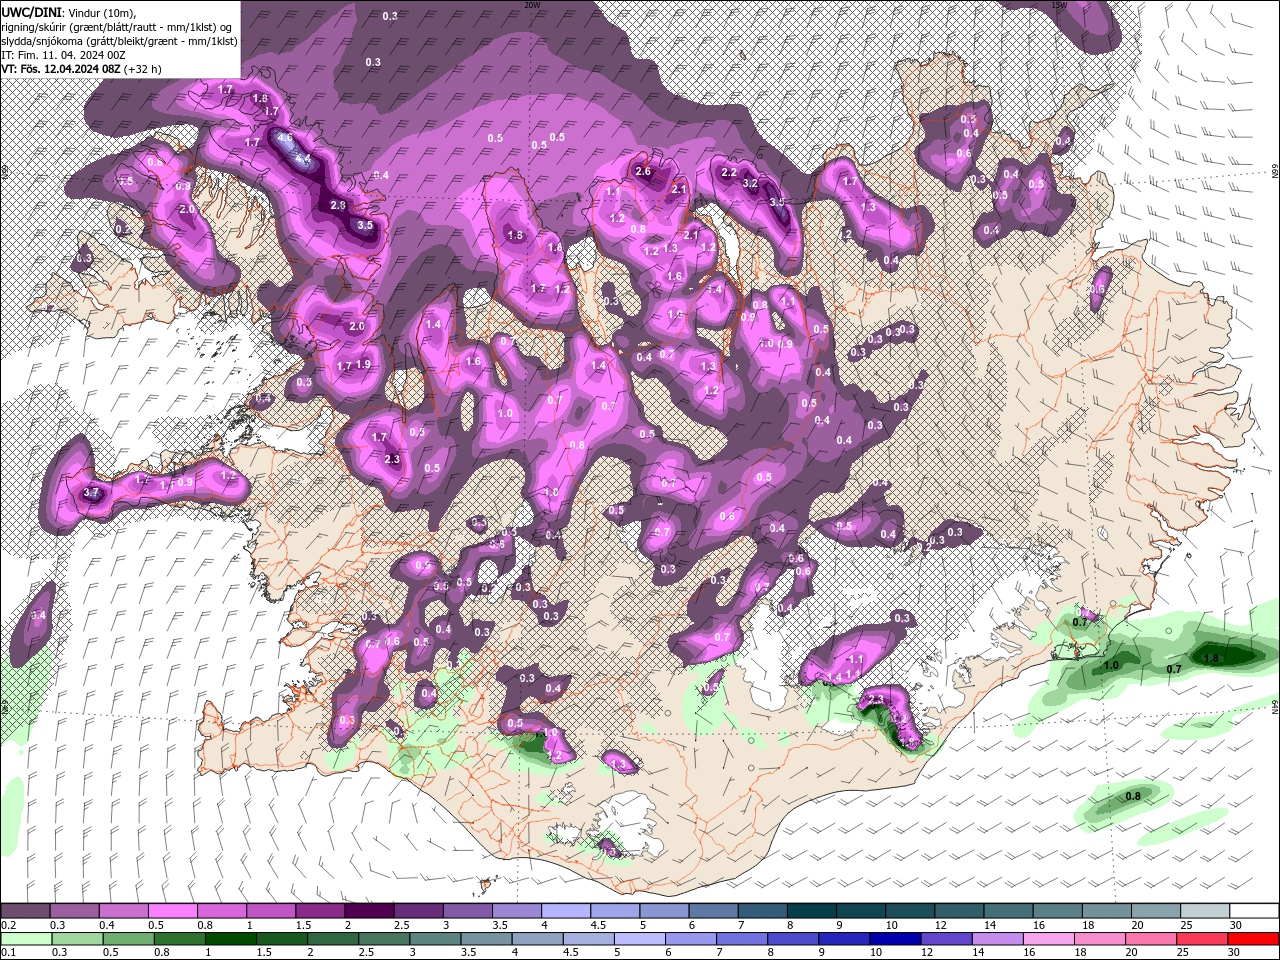Select the dark purple snow swatch between 2 and 2.5

coord(369,911)
